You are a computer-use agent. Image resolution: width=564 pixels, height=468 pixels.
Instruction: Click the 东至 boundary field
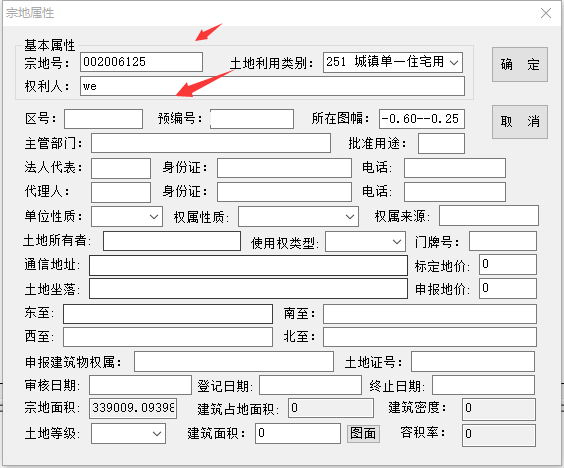click(168, 314)
